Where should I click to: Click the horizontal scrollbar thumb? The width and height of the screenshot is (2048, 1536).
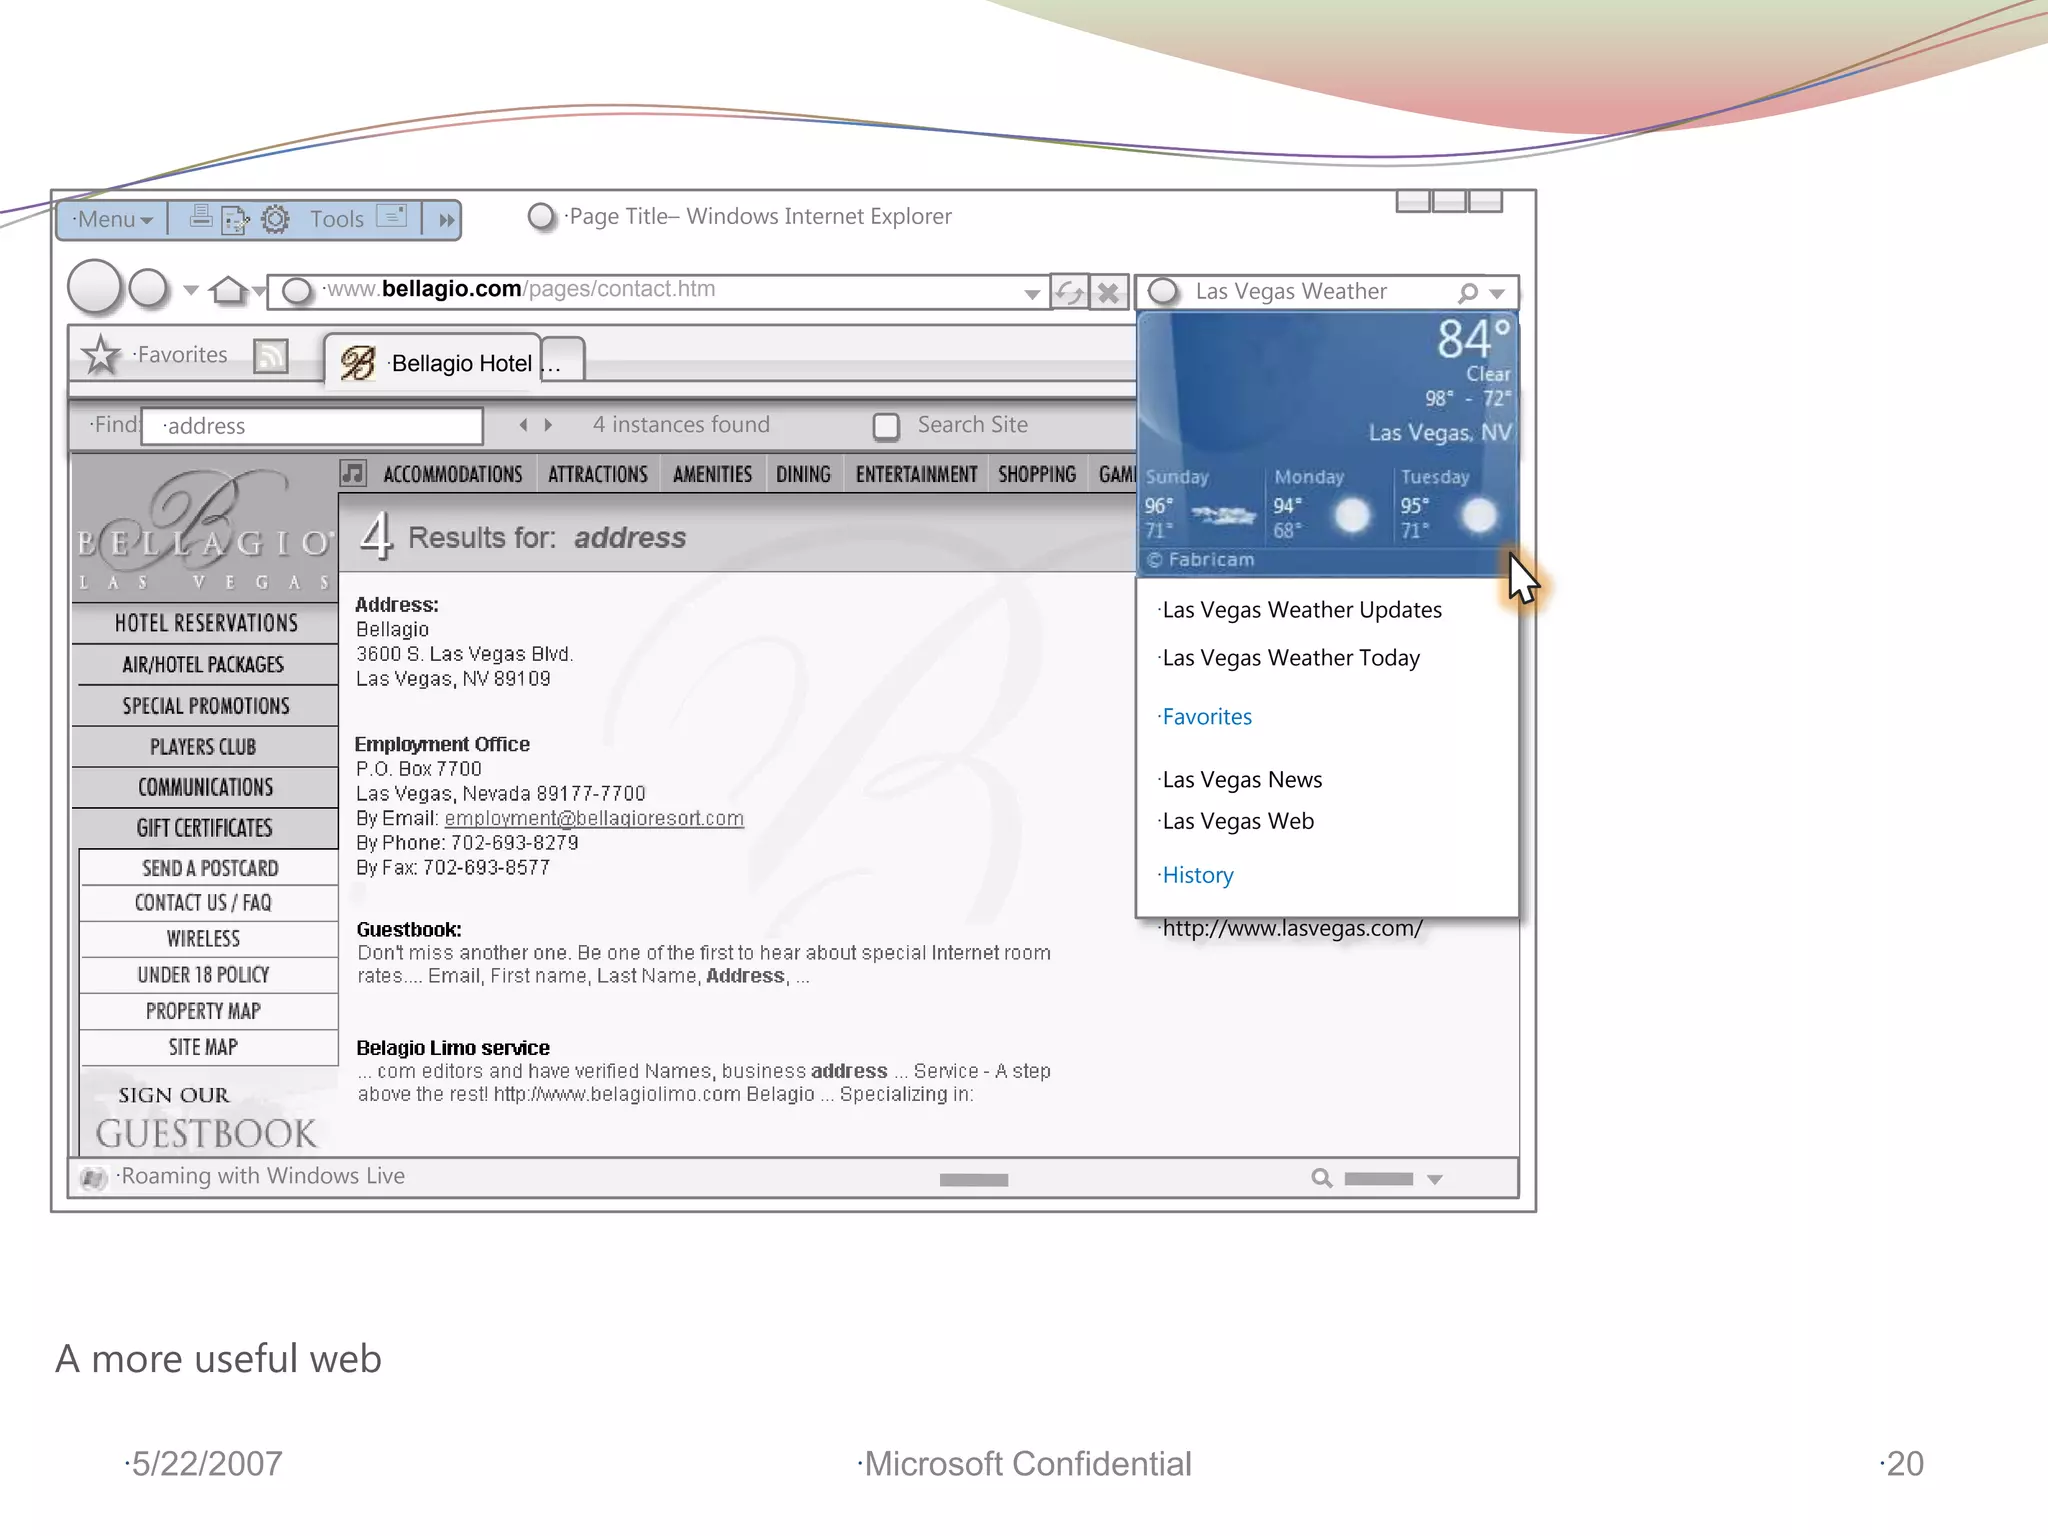pos(974,1180)
